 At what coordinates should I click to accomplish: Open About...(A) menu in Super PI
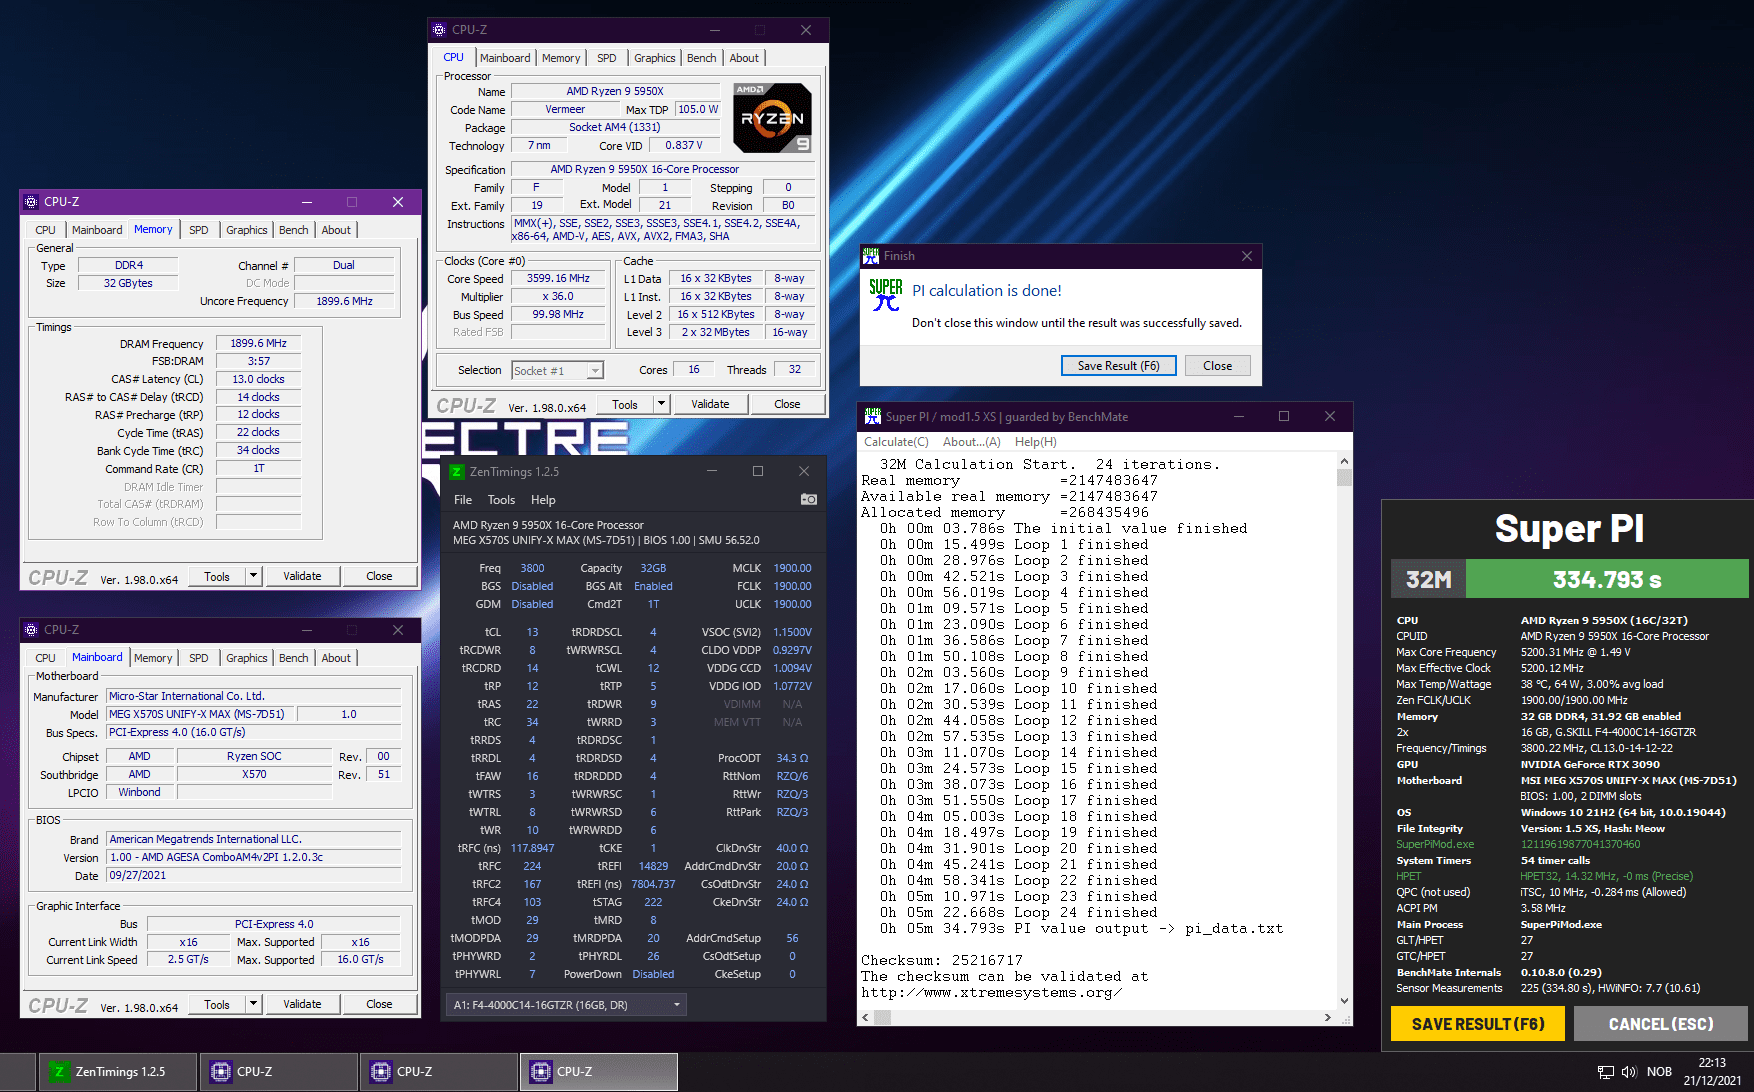(x=972, y=442)
